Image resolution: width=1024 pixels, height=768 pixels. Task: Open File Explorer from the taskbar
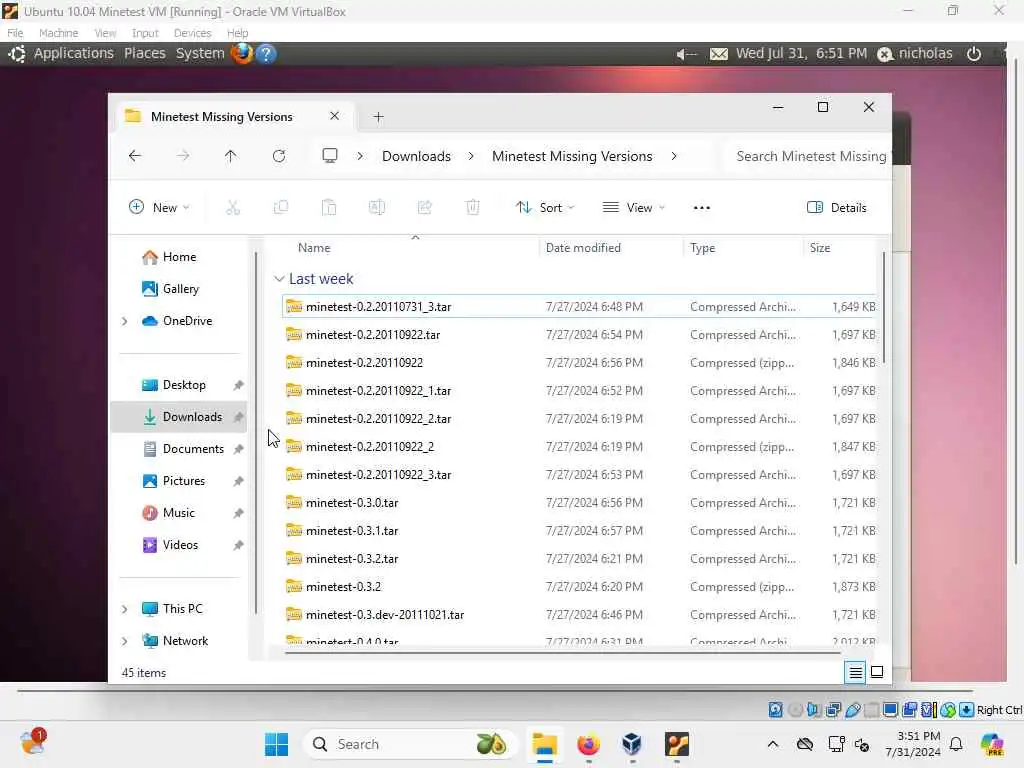(x=544, y=744)
